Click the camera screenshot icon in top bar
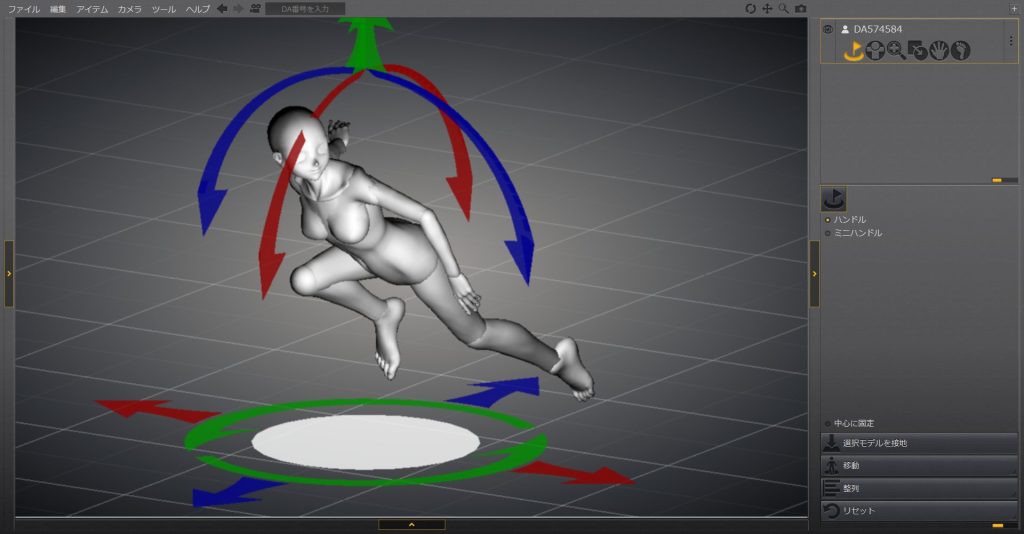The height and width of the screenshot is (534, 1024). click(800, 9)
